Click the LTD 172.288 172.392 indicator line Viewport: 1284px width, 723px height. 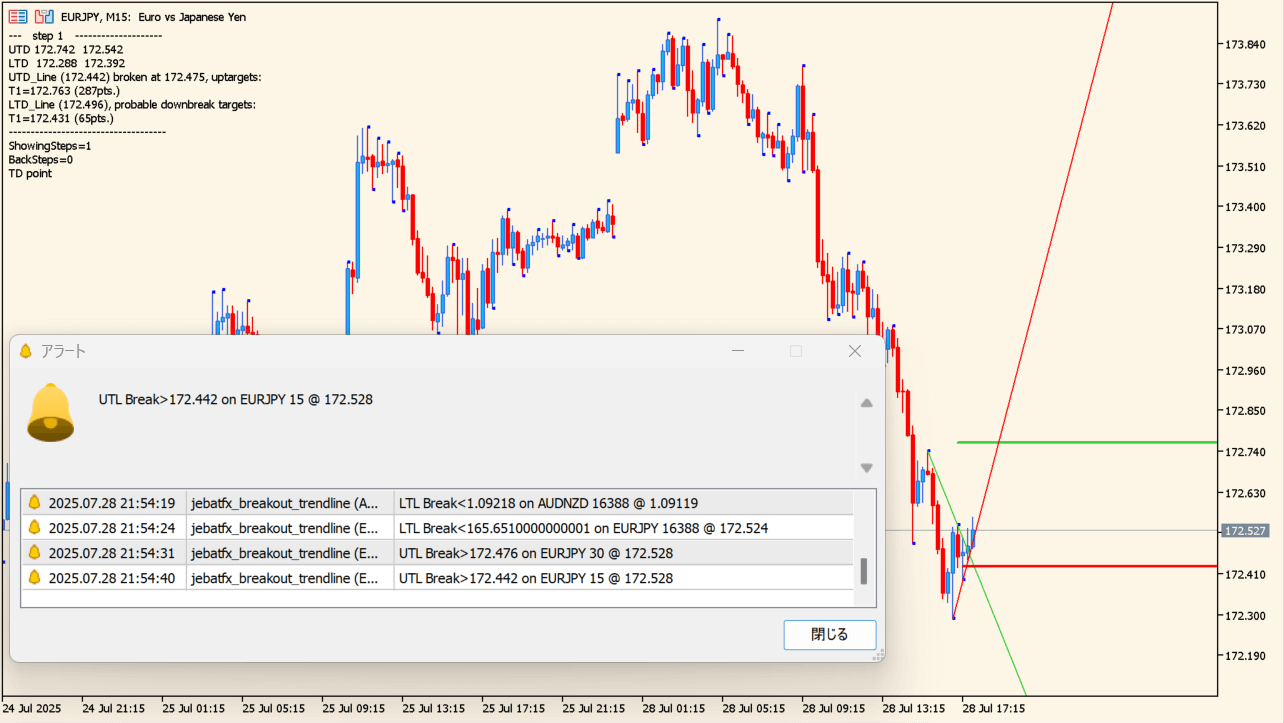click(x=66, y=63)
